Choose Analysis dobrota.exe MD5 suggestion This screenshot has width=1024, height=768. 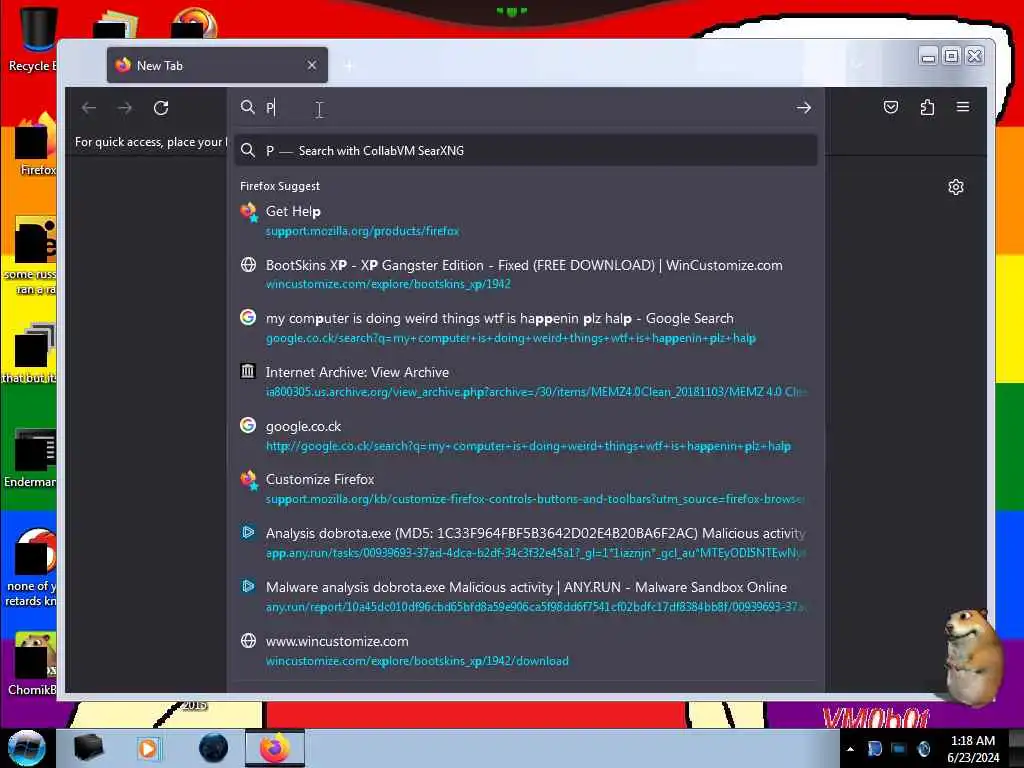[526, 543]
